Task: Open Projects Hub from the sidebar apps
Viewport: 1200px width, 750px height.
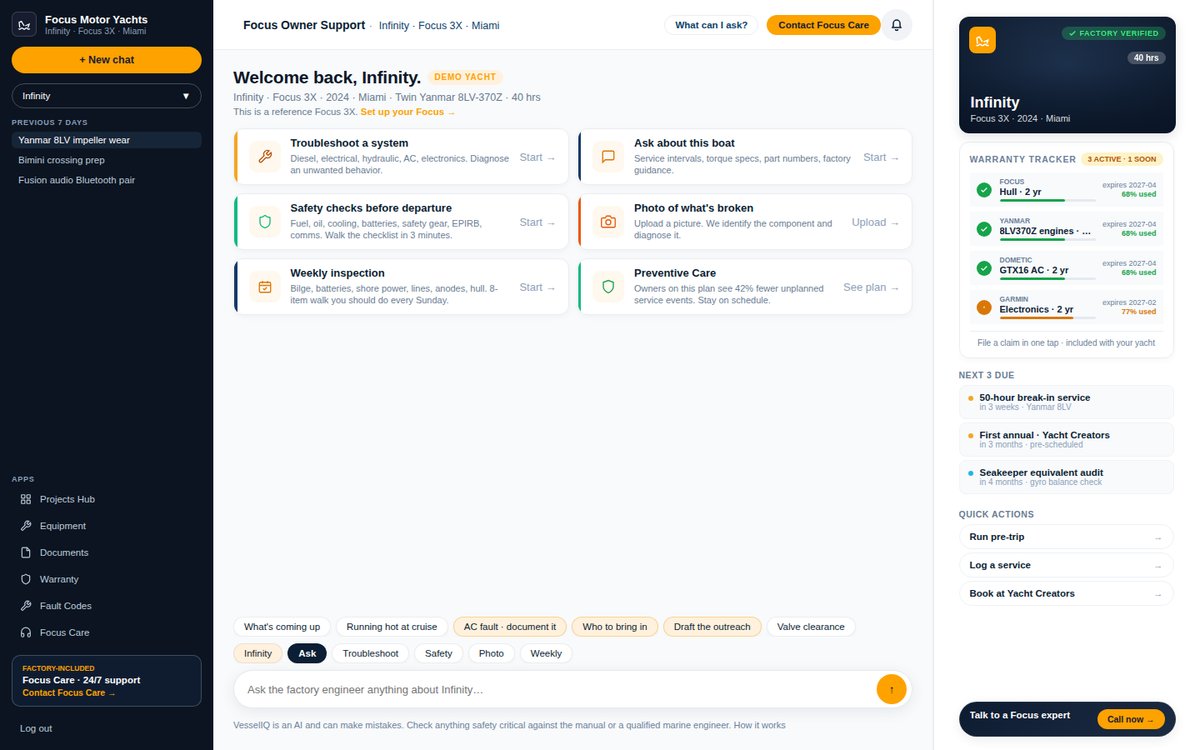Action: (x=106, y=499)
